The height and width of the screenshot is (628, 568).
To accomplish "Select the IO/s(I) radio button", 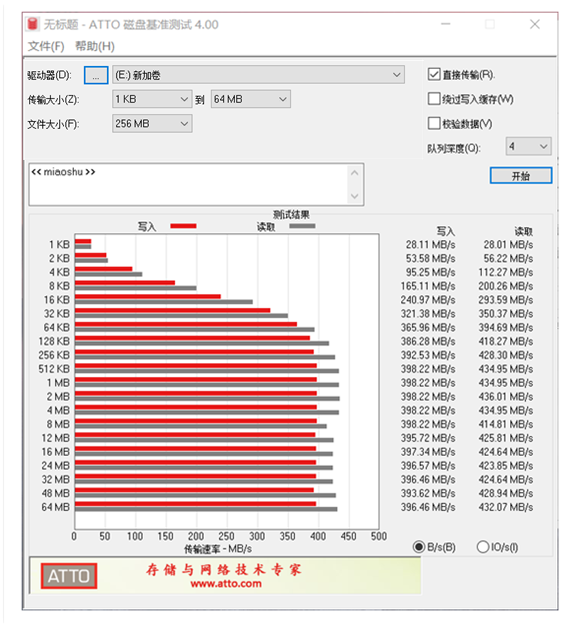I will [x=483, y=547].
